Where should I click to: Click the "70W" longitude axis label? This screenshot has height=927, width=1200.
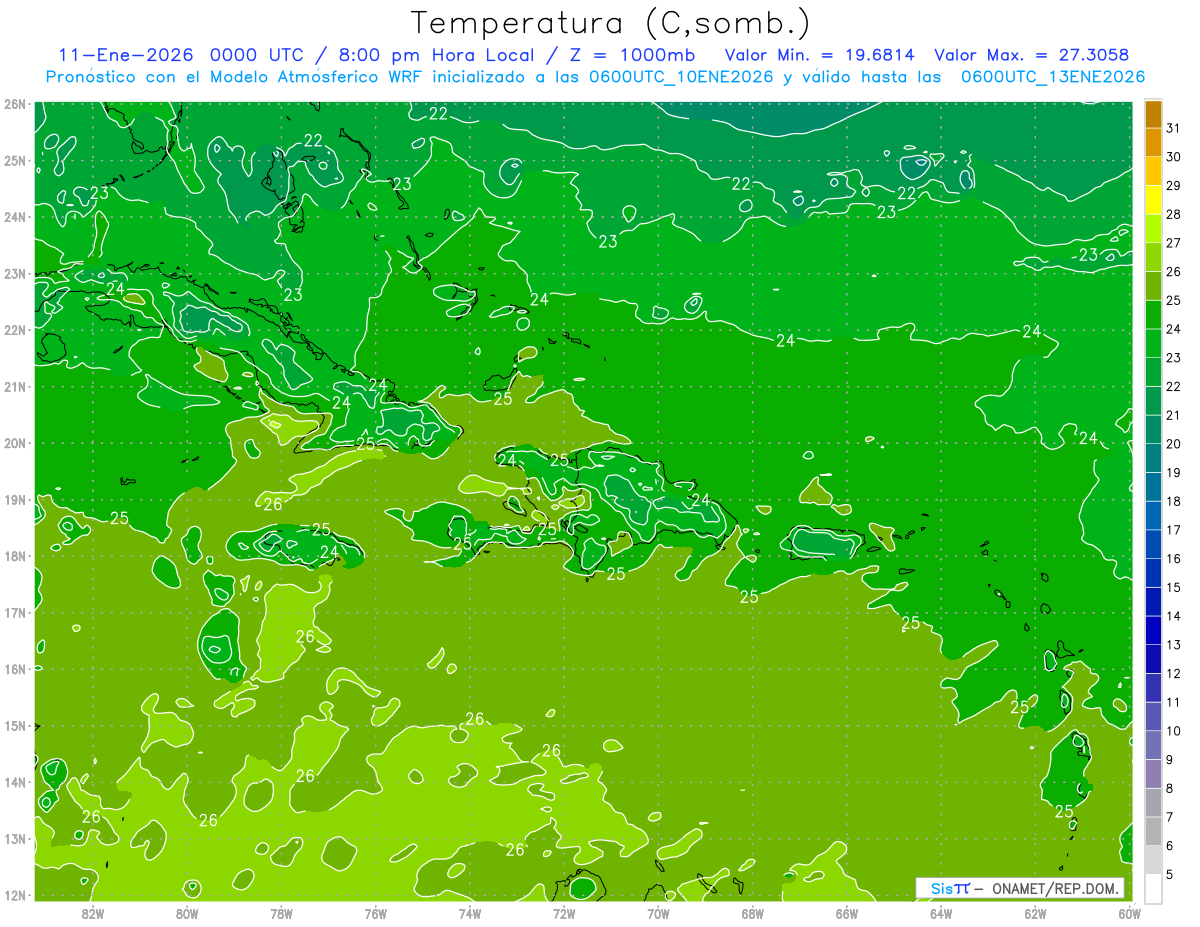658,912
